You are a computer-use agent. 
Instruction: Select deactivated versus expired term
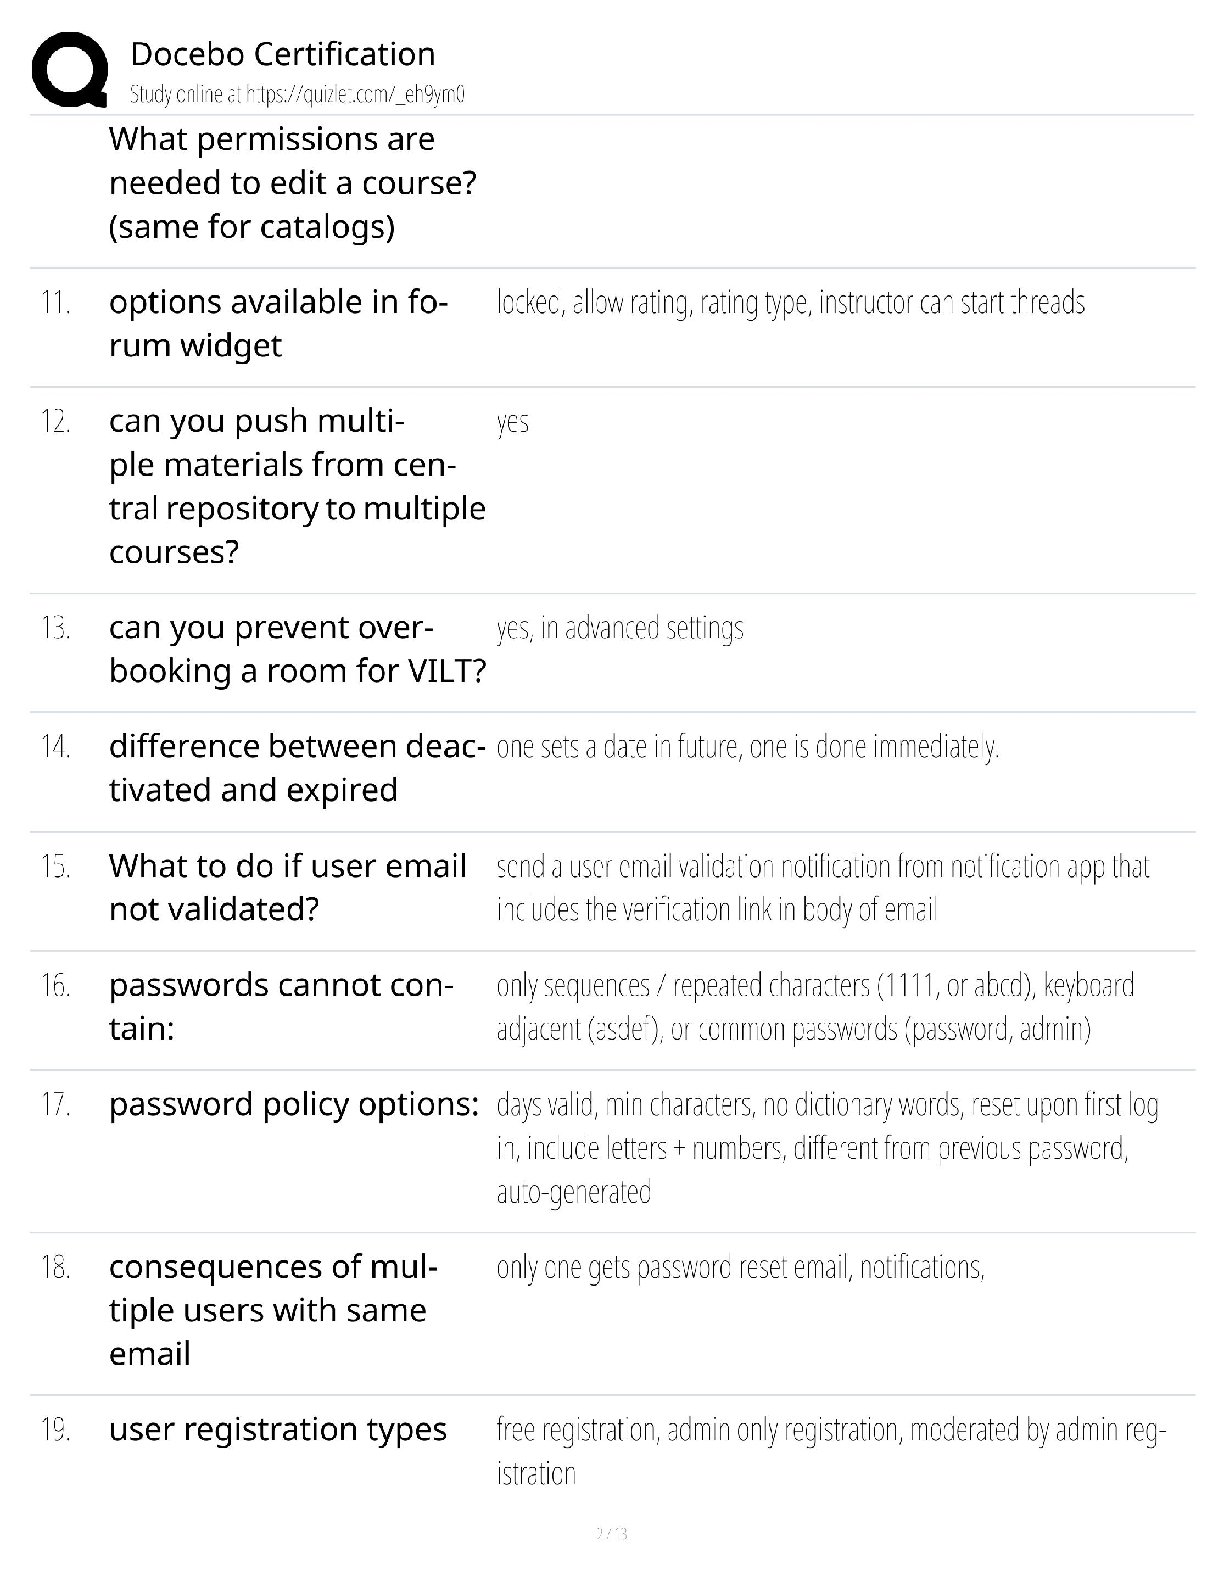coord(296,768)
